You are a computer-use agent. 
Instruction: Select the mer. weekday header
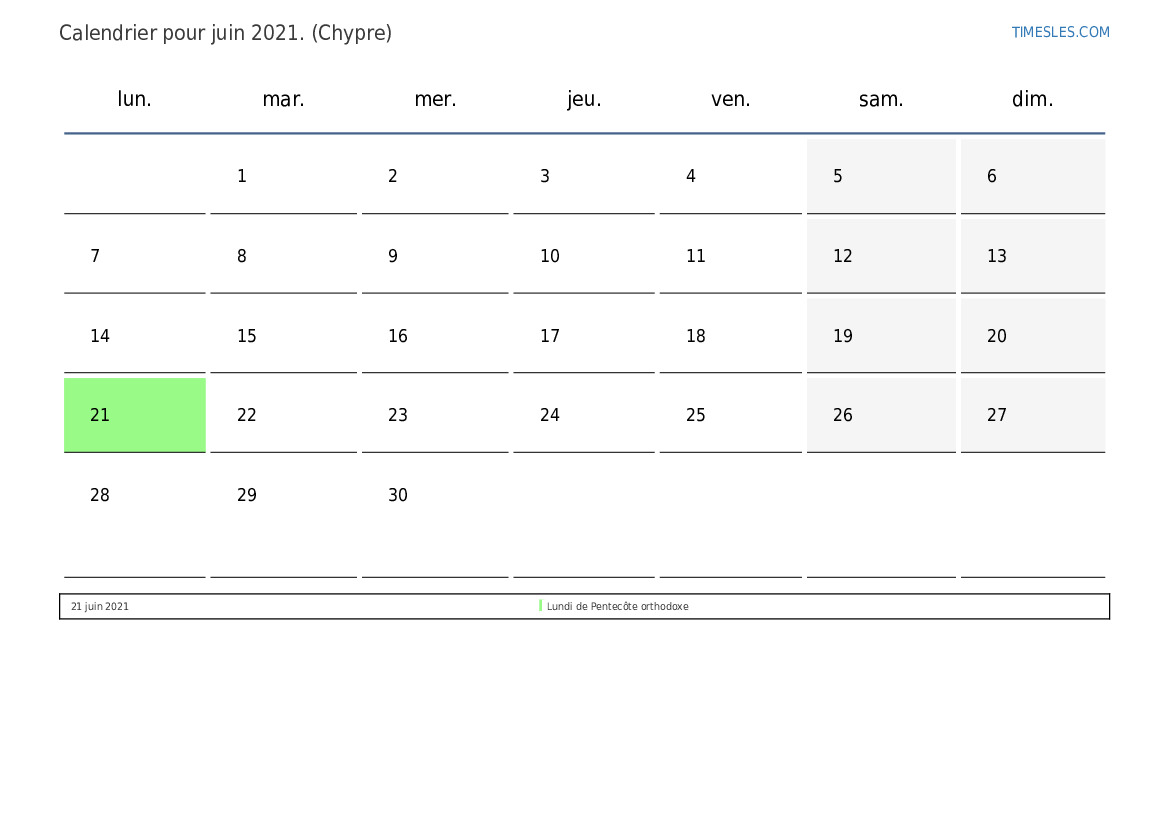pos(435,99)
